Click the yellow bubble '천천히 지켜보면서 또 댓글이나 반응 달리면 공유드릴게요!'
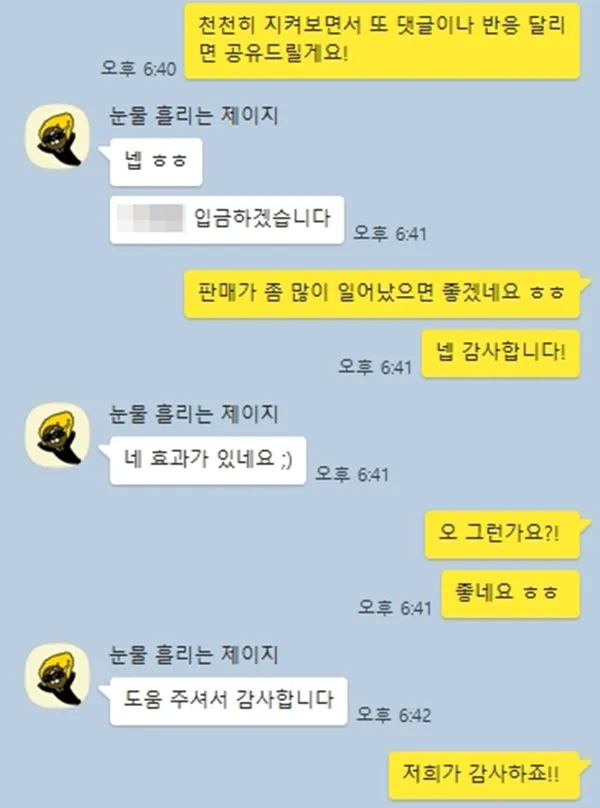Image resolution: width=600 pixels, height=808 pixels. pyautogui.click(x=382, y=41)
